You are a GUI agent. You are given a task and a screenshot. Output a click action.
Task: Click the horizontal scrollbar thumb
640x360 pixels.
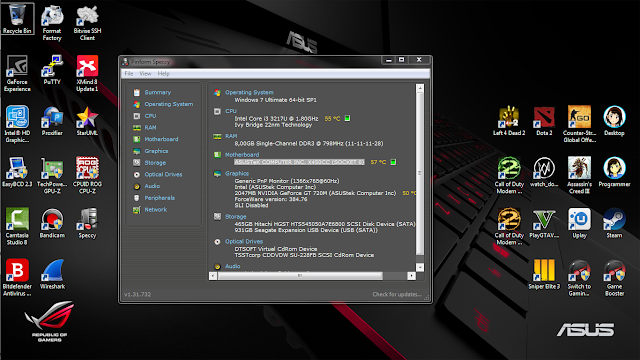point(300,276)
